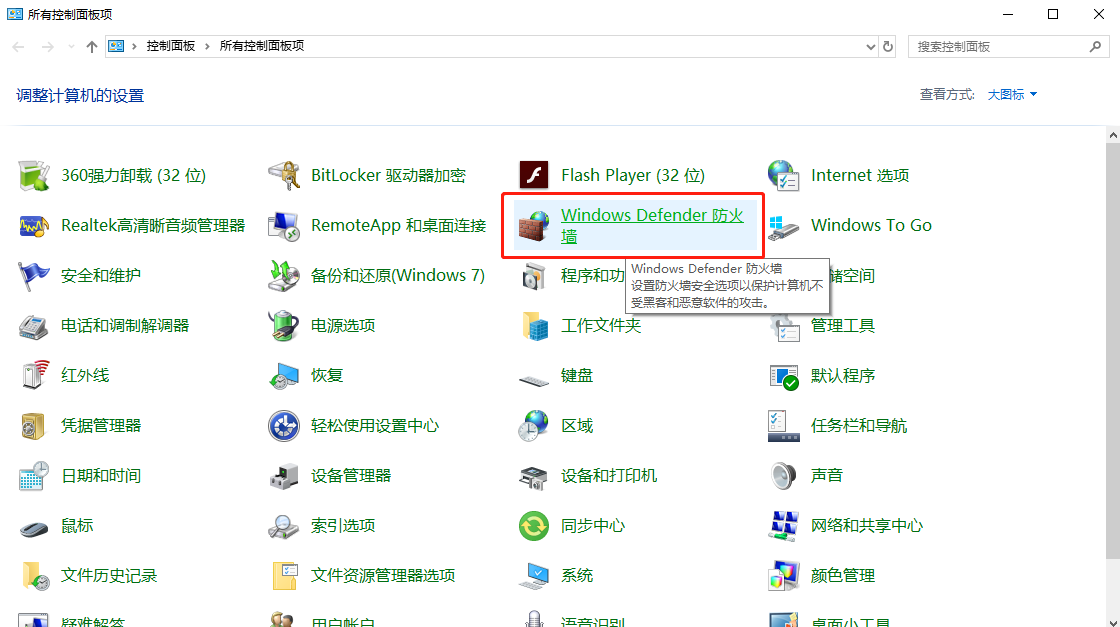Click the 安全和维护 flag icon

[x=34, y=276]
